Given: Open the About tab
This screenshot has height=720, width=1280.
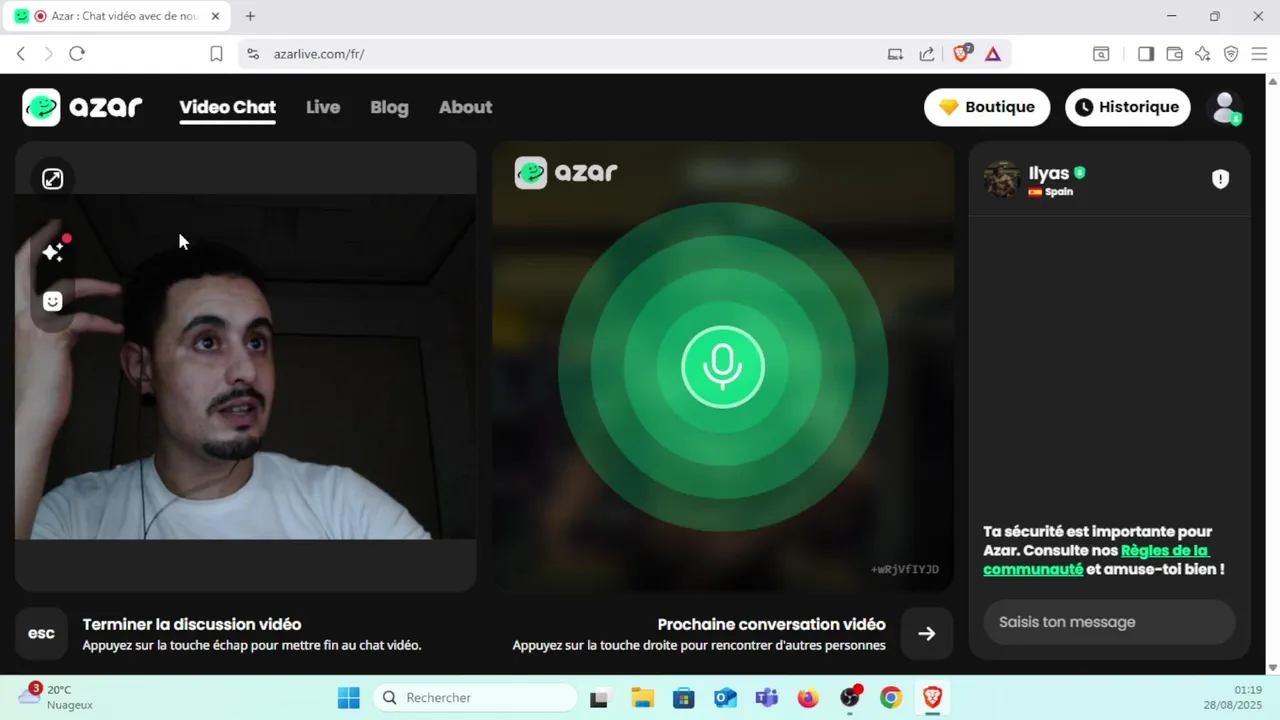Looking at the screenshot, I should pos(465,107).
